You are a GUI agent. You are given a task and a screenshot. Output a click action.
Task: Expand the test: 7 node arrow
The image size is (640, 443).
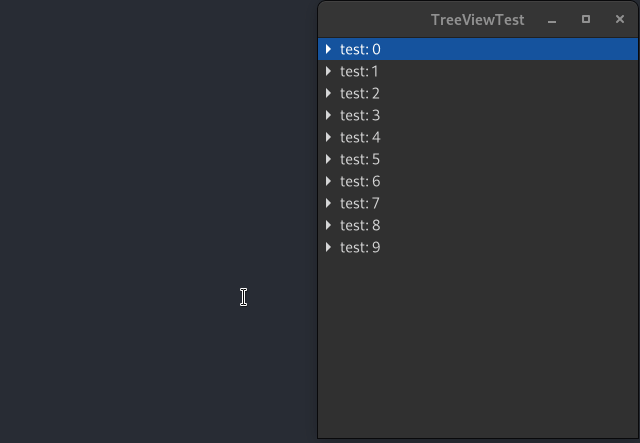[329, 203]
